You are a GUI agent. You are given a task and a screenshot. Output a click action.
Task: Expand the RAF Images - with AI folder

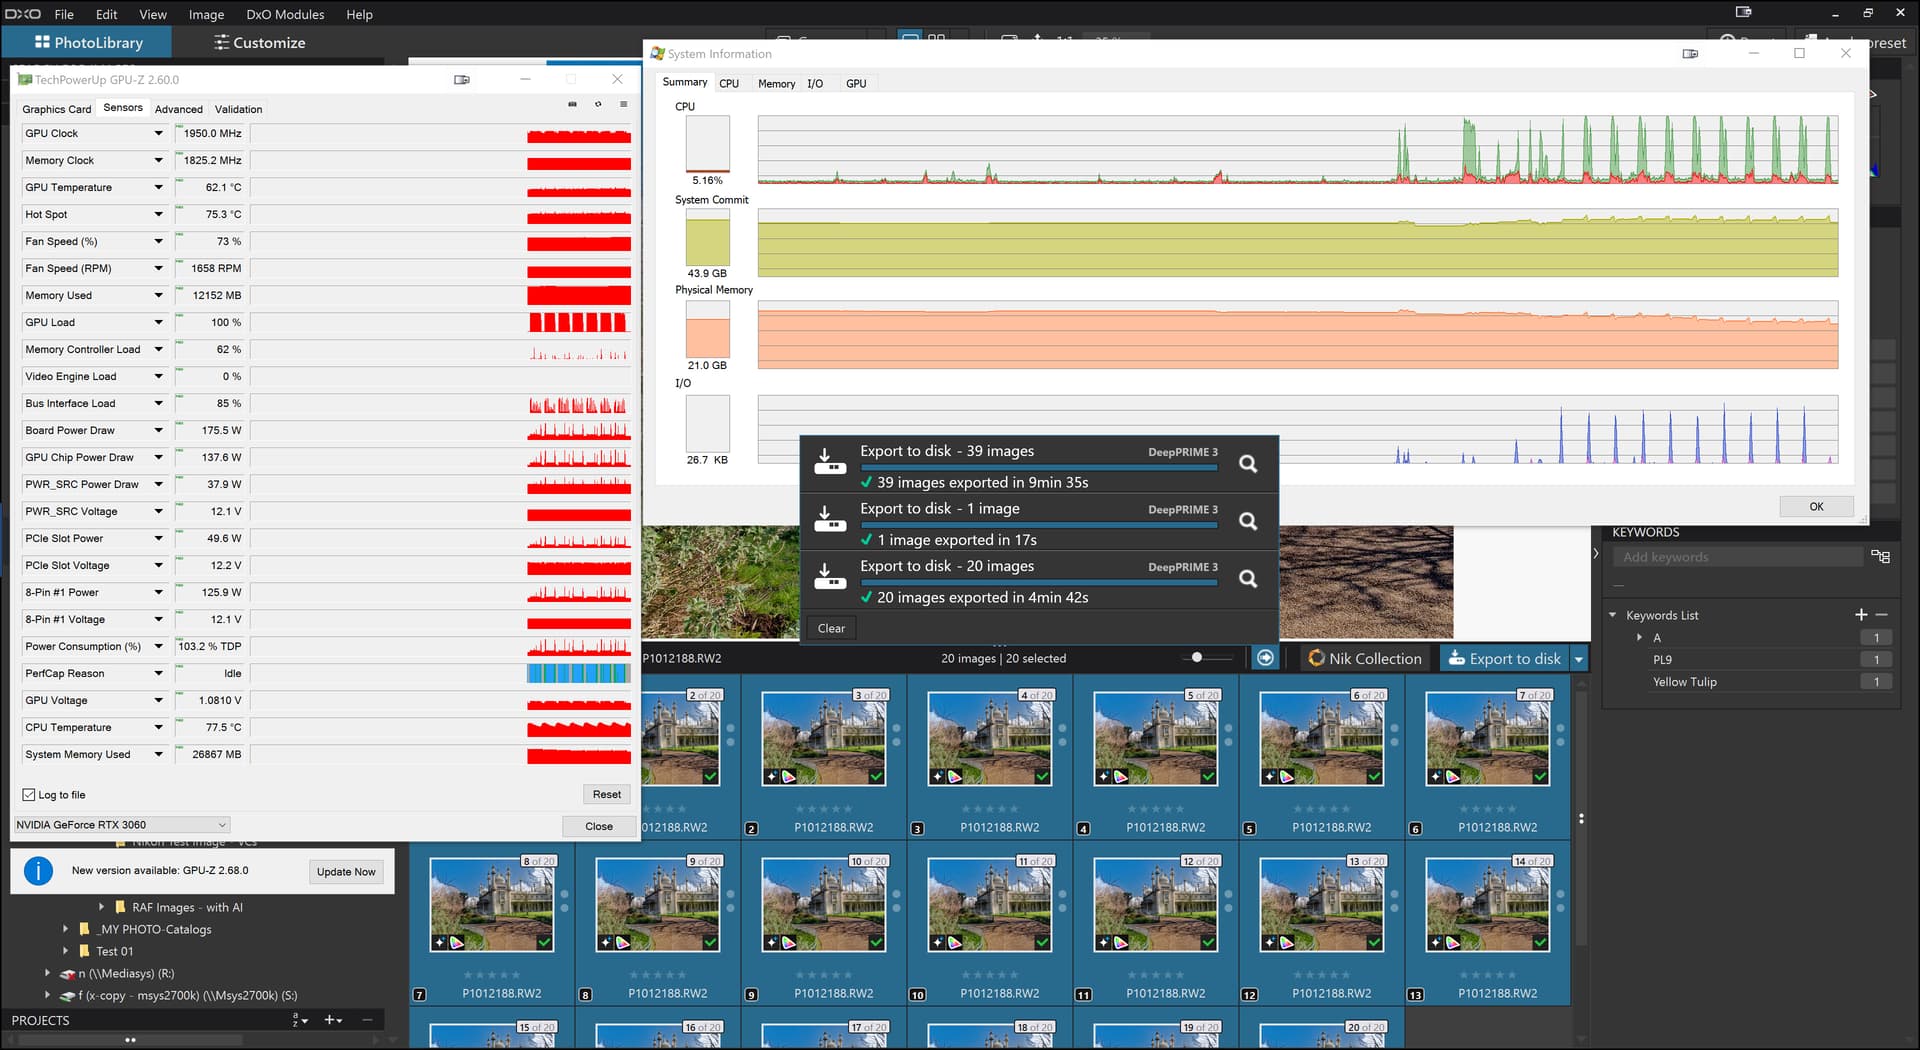(x=102, y=907)
